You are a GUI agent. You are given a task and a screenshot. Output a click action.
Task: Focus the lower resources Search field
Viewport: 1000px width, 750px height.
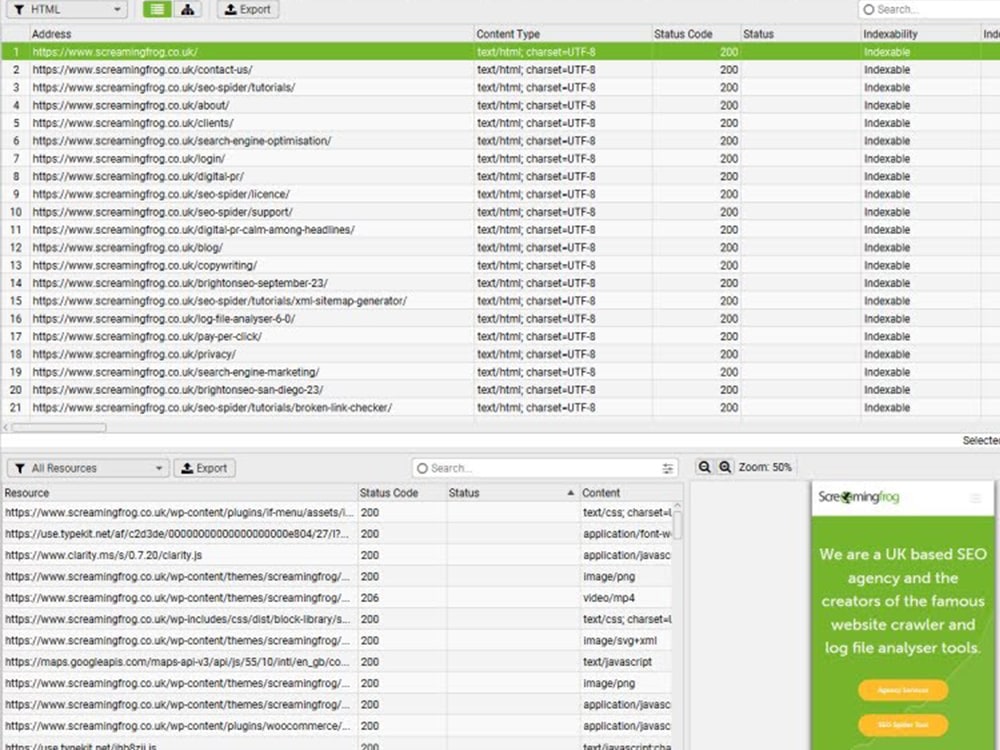[544, 468]
